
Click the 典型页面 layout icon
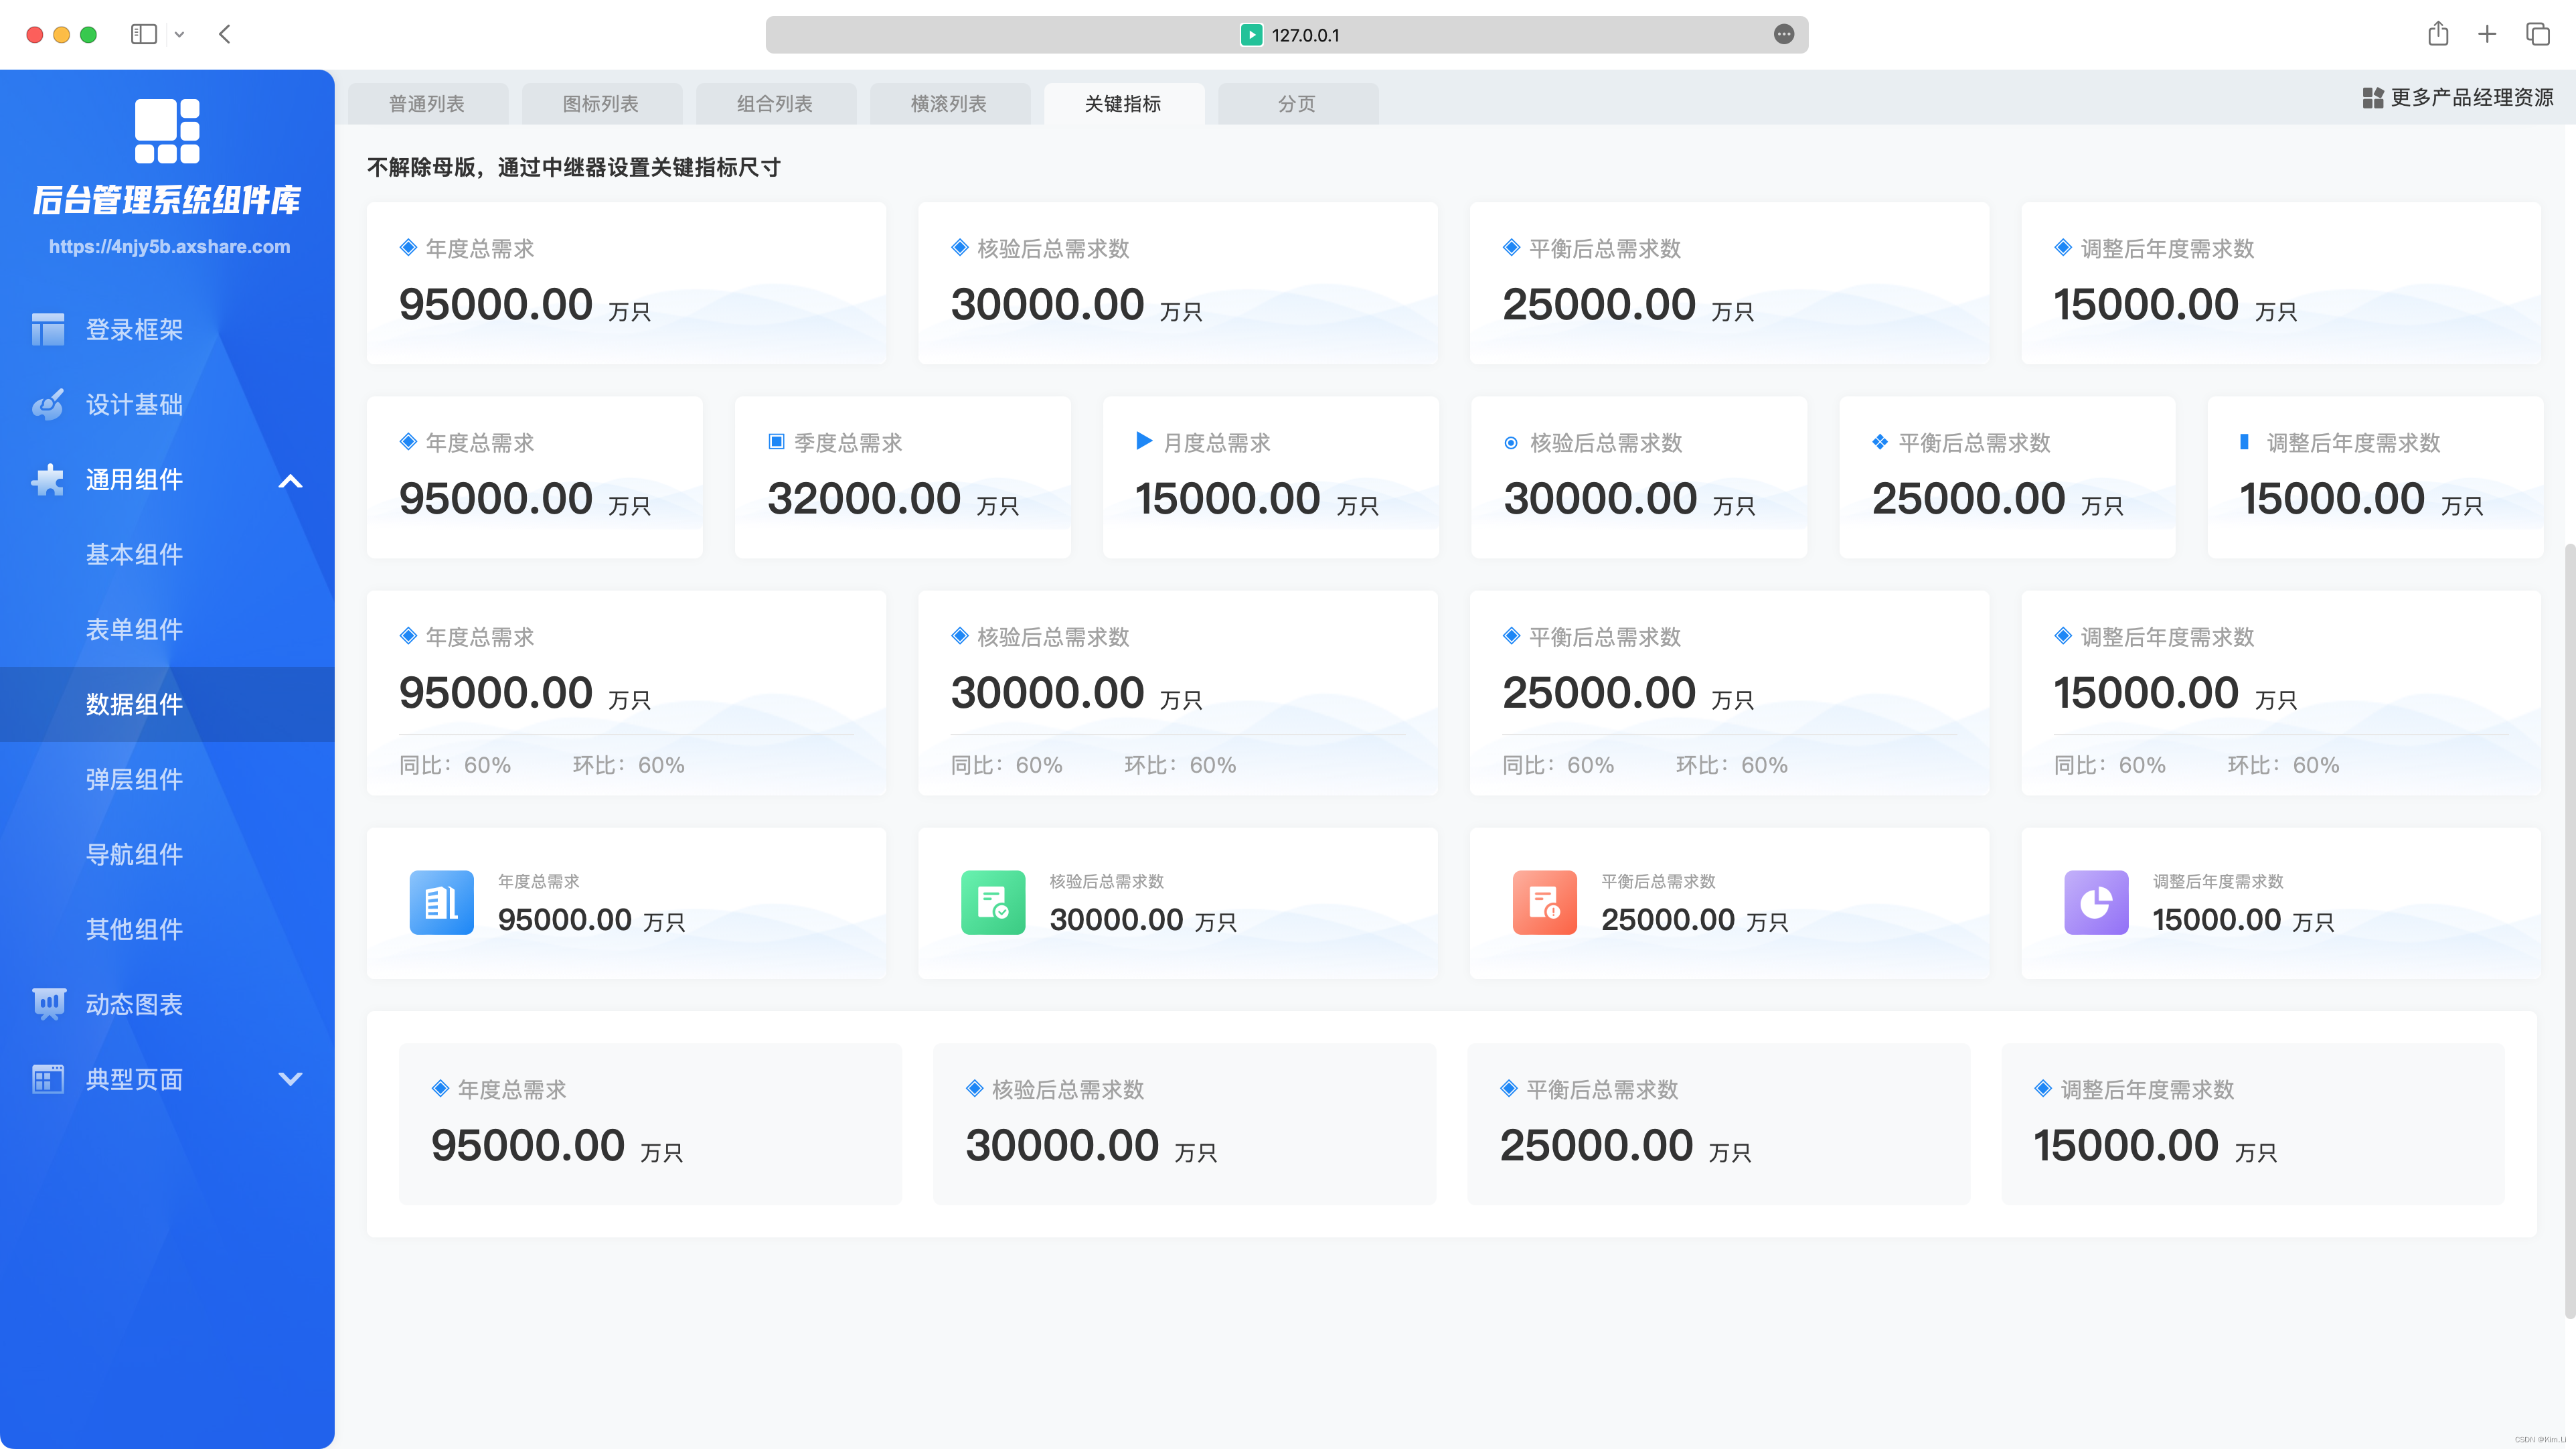click(x=47, y=1079)
